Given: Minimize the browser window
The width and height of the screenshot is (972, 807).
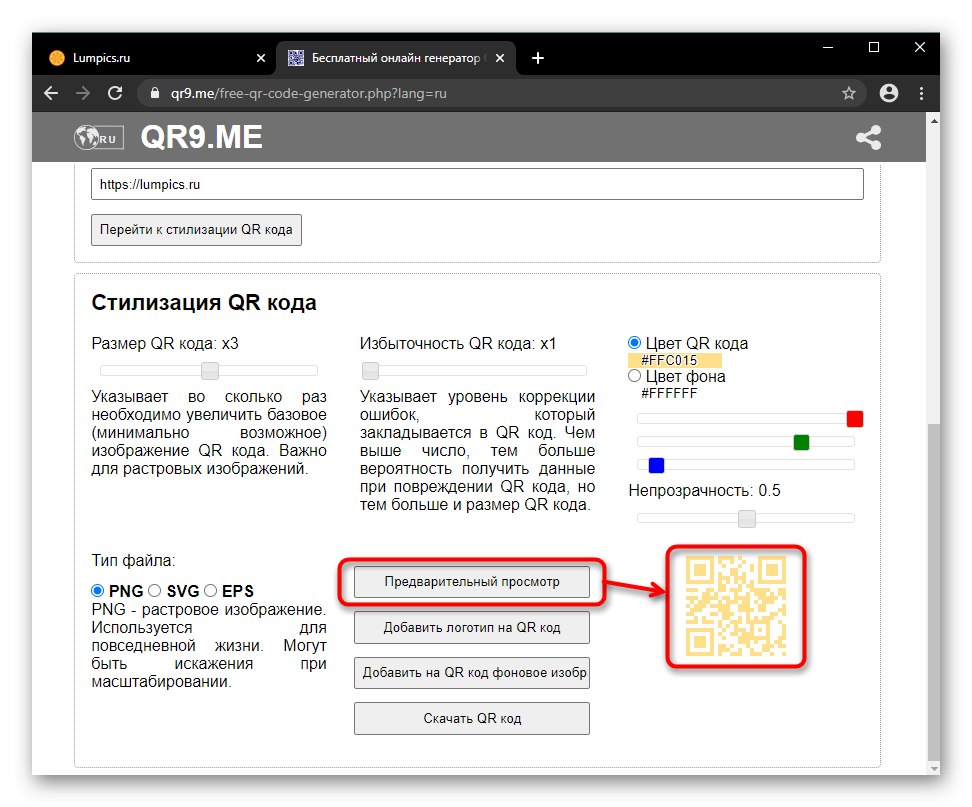Looking at the screenshot, I should coord(828,47).
